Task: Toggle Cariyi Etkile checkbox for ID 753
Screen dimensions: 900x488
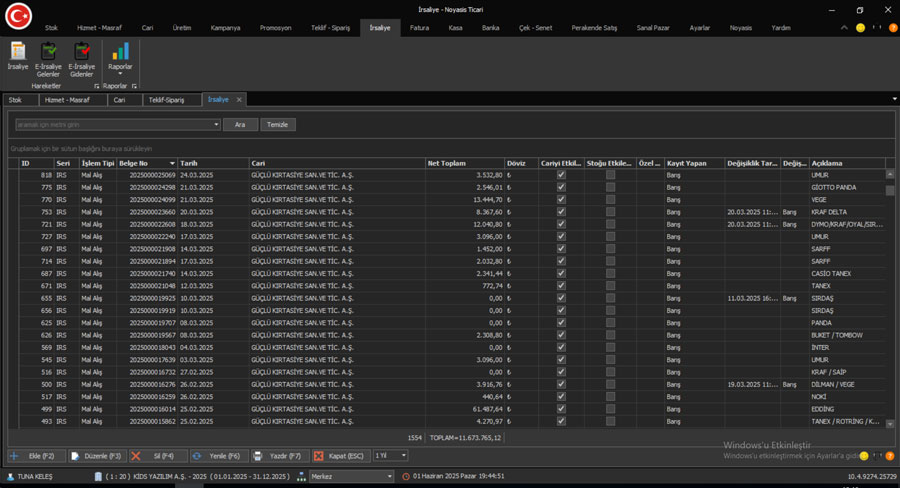Action: 561,212
